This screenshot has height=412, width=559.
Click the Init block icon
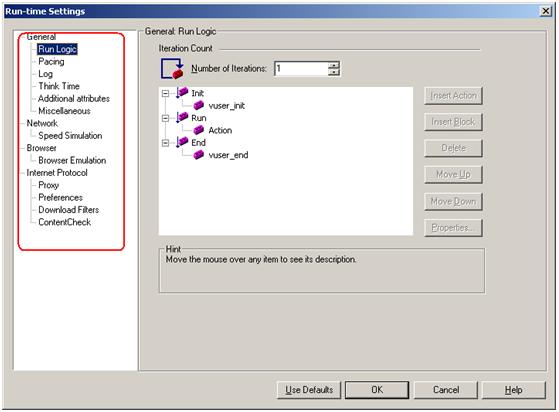pos(182,93)
